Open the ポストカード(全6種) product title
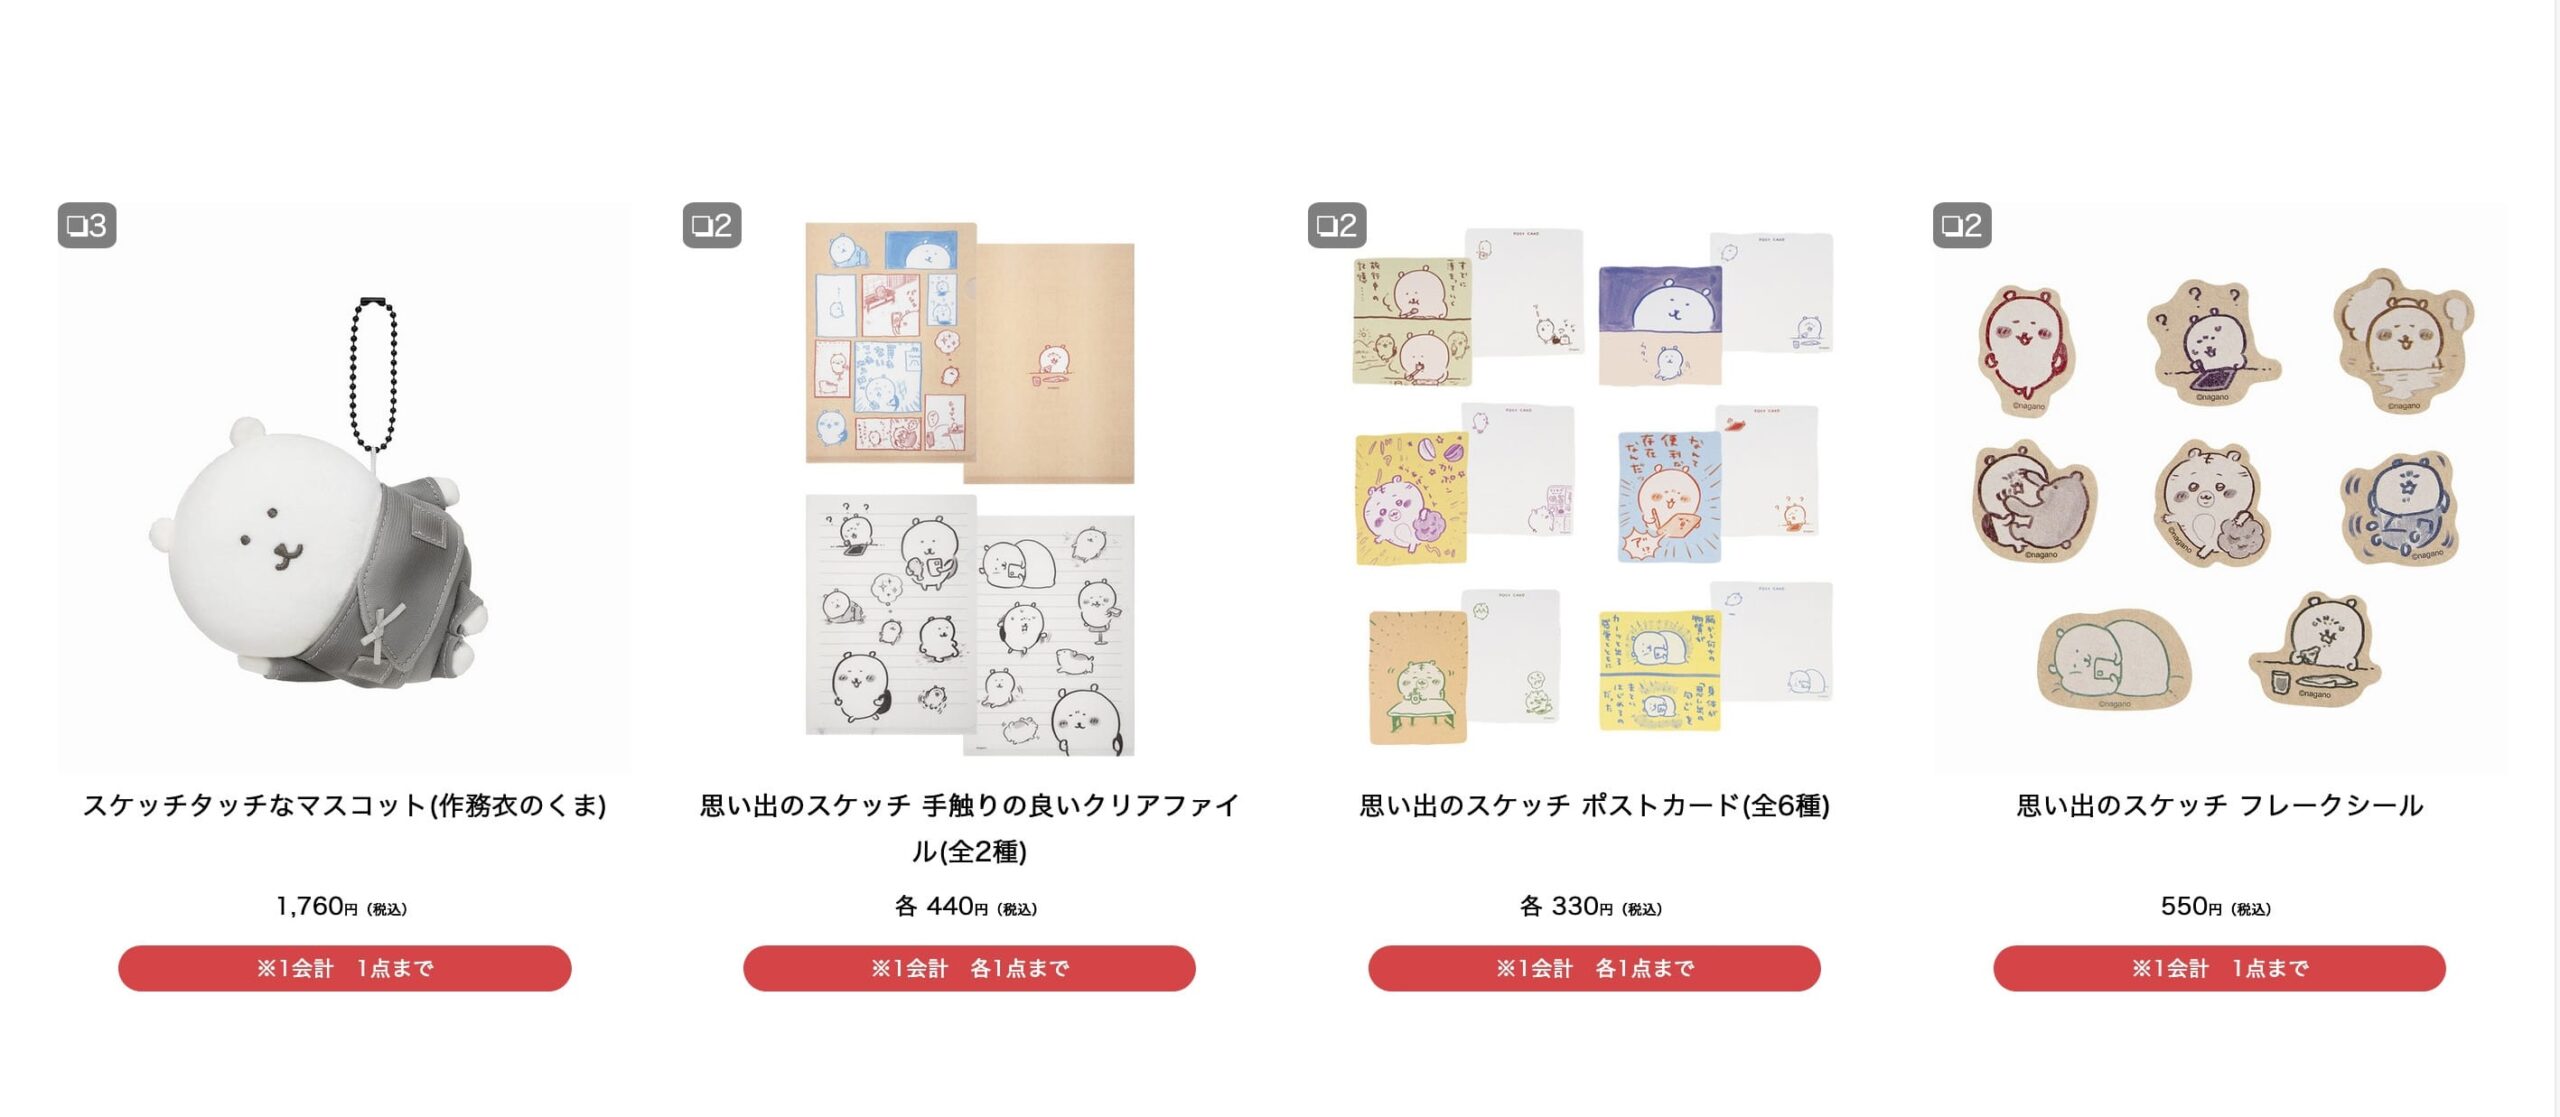Image resolution: width=2560 pixels, height=1117 pixels. coord(1594,805)
